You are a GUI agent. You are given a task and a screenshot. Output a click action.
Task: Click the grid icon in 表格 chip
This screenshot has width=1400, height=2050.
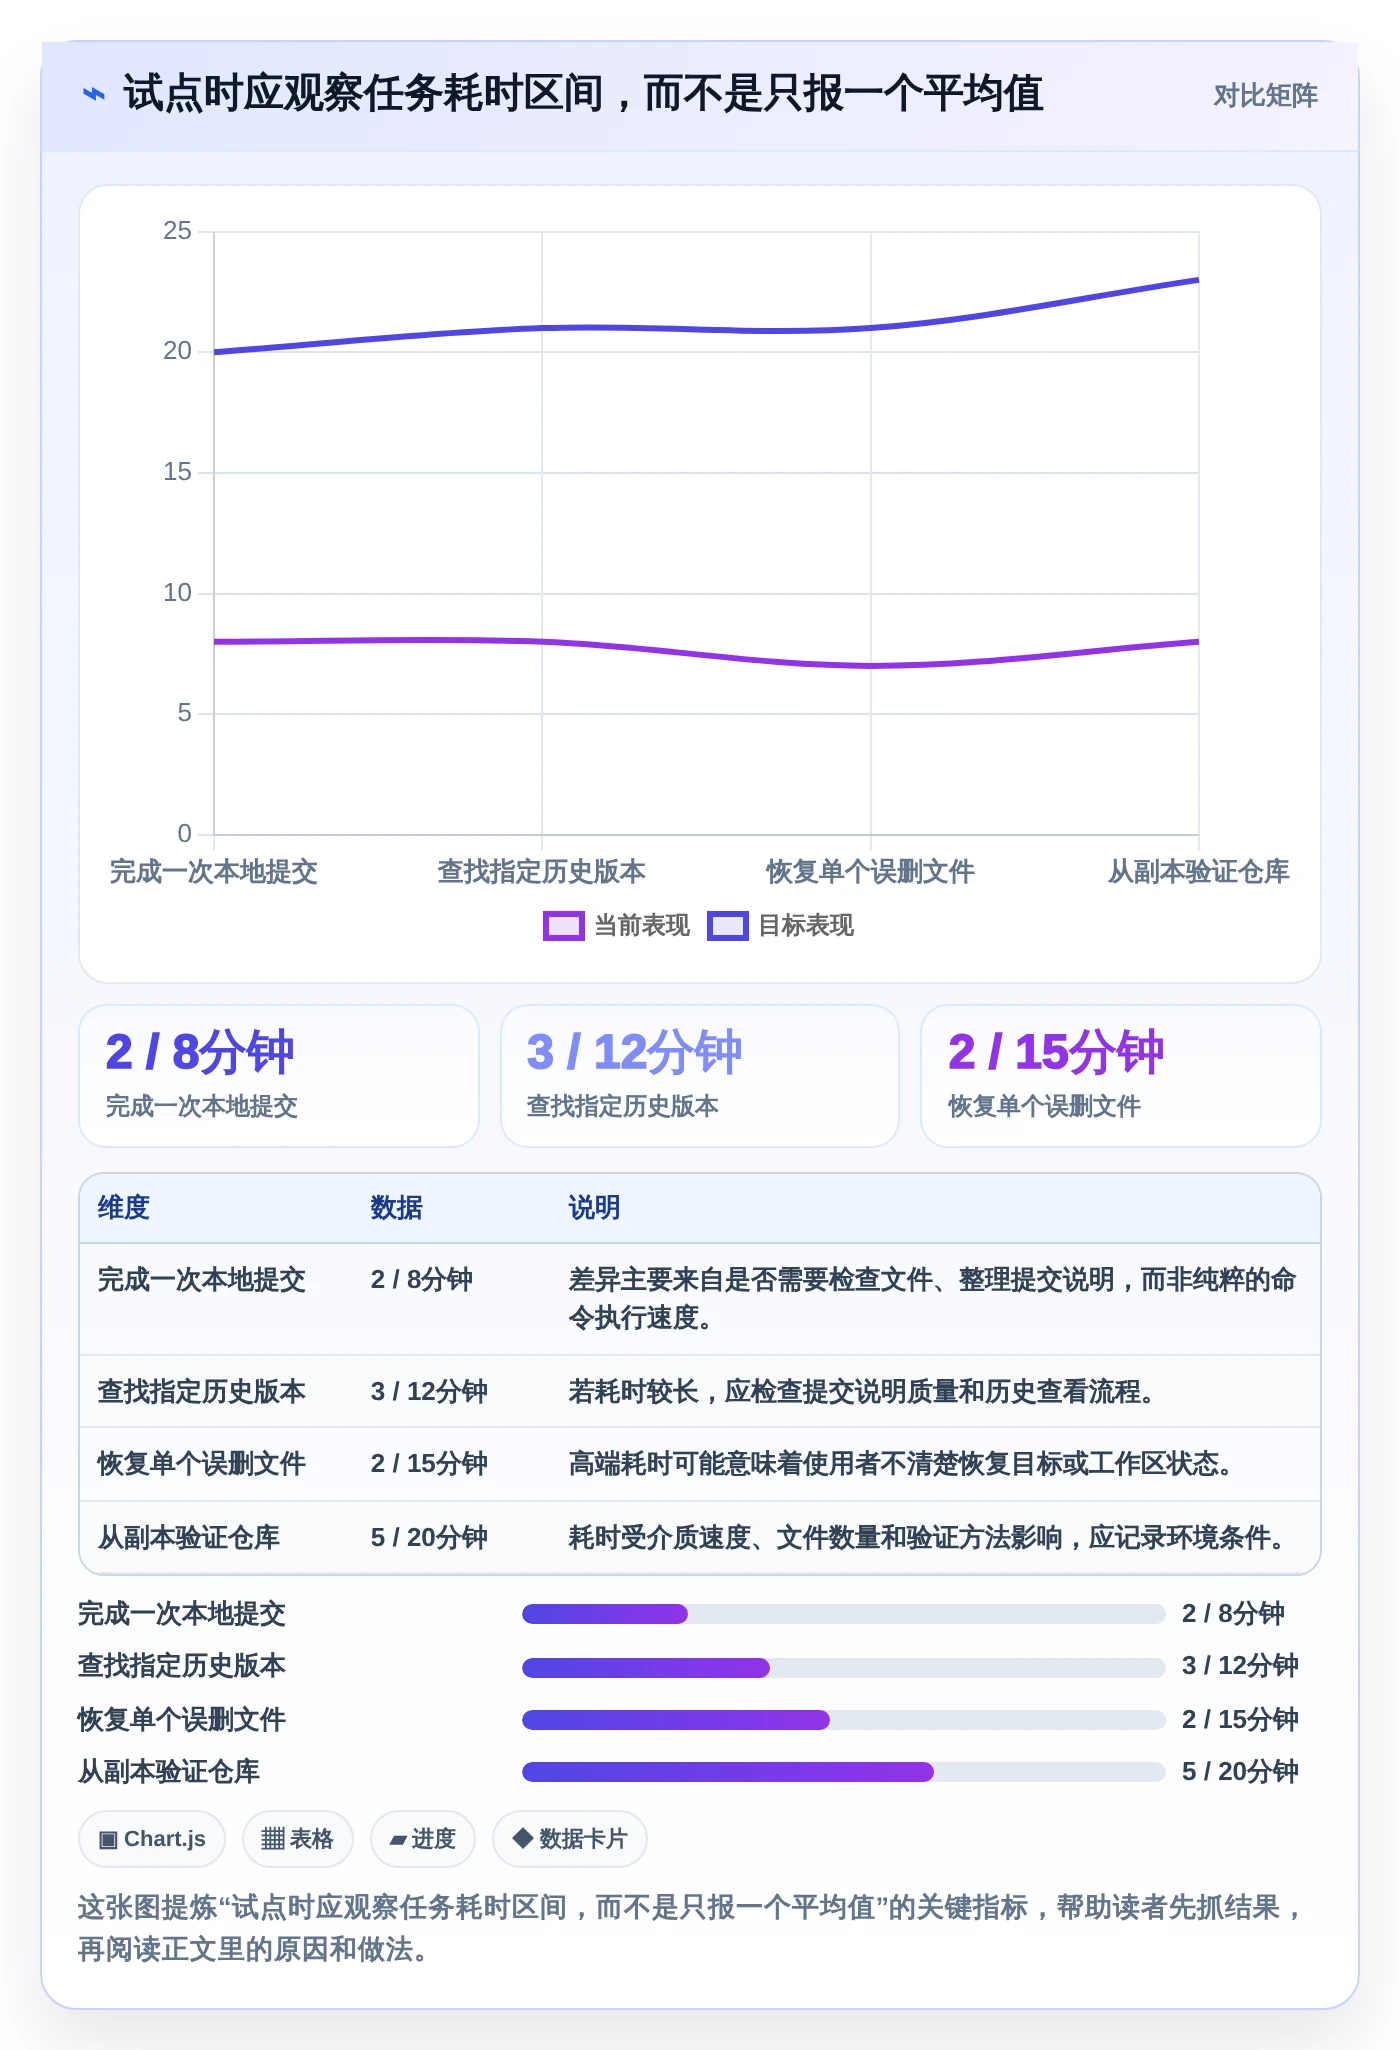pos(272,1839)
